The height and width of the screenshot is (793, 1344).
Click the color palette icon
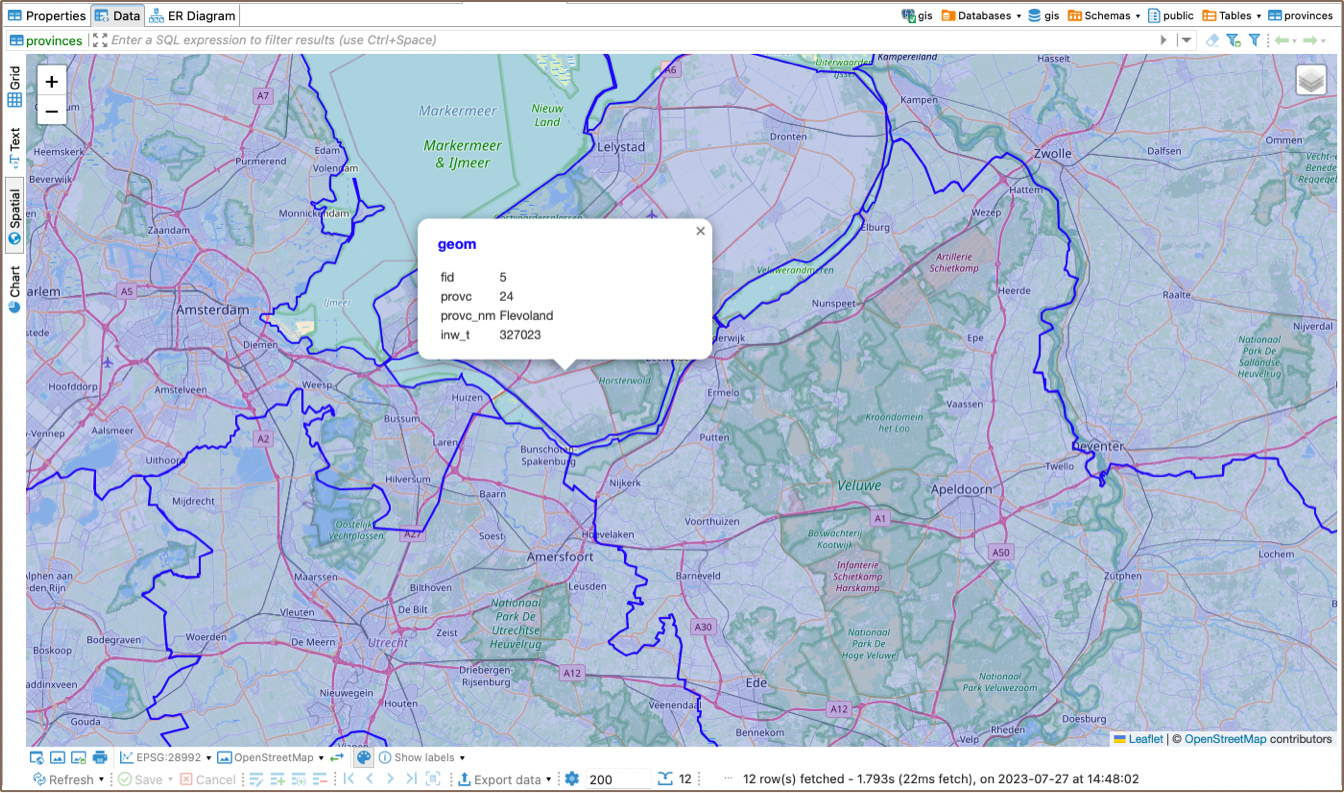pos(364,758)
